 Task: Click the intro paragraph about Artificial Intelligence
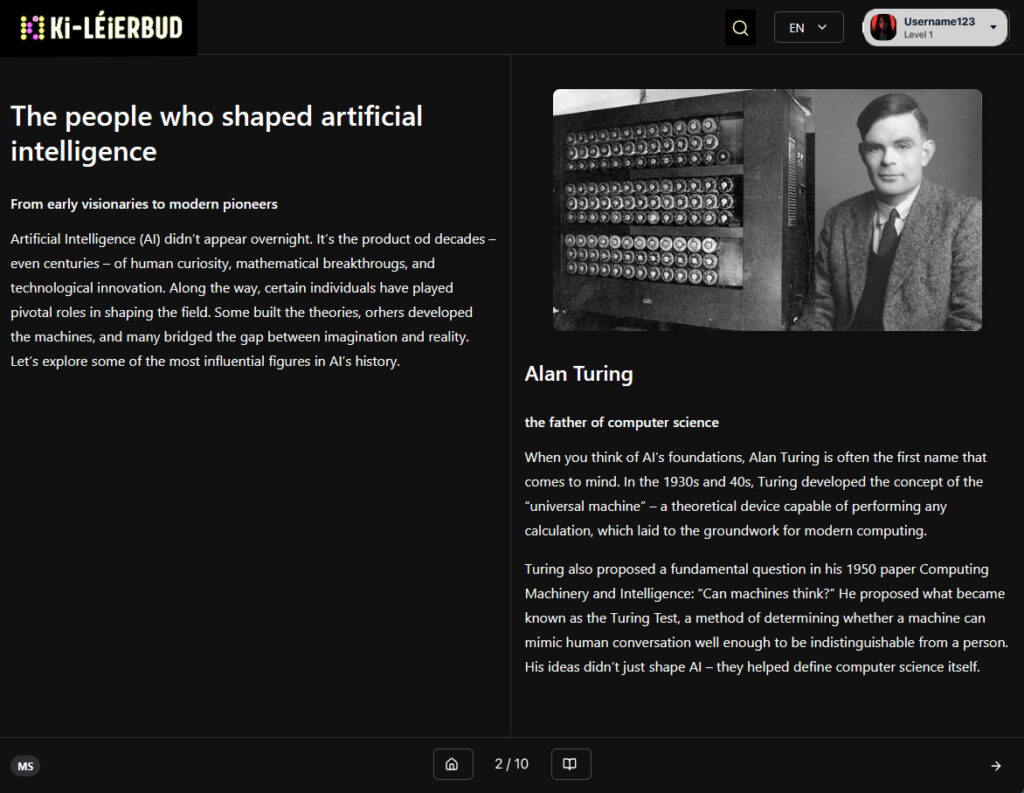pos(253,300)
